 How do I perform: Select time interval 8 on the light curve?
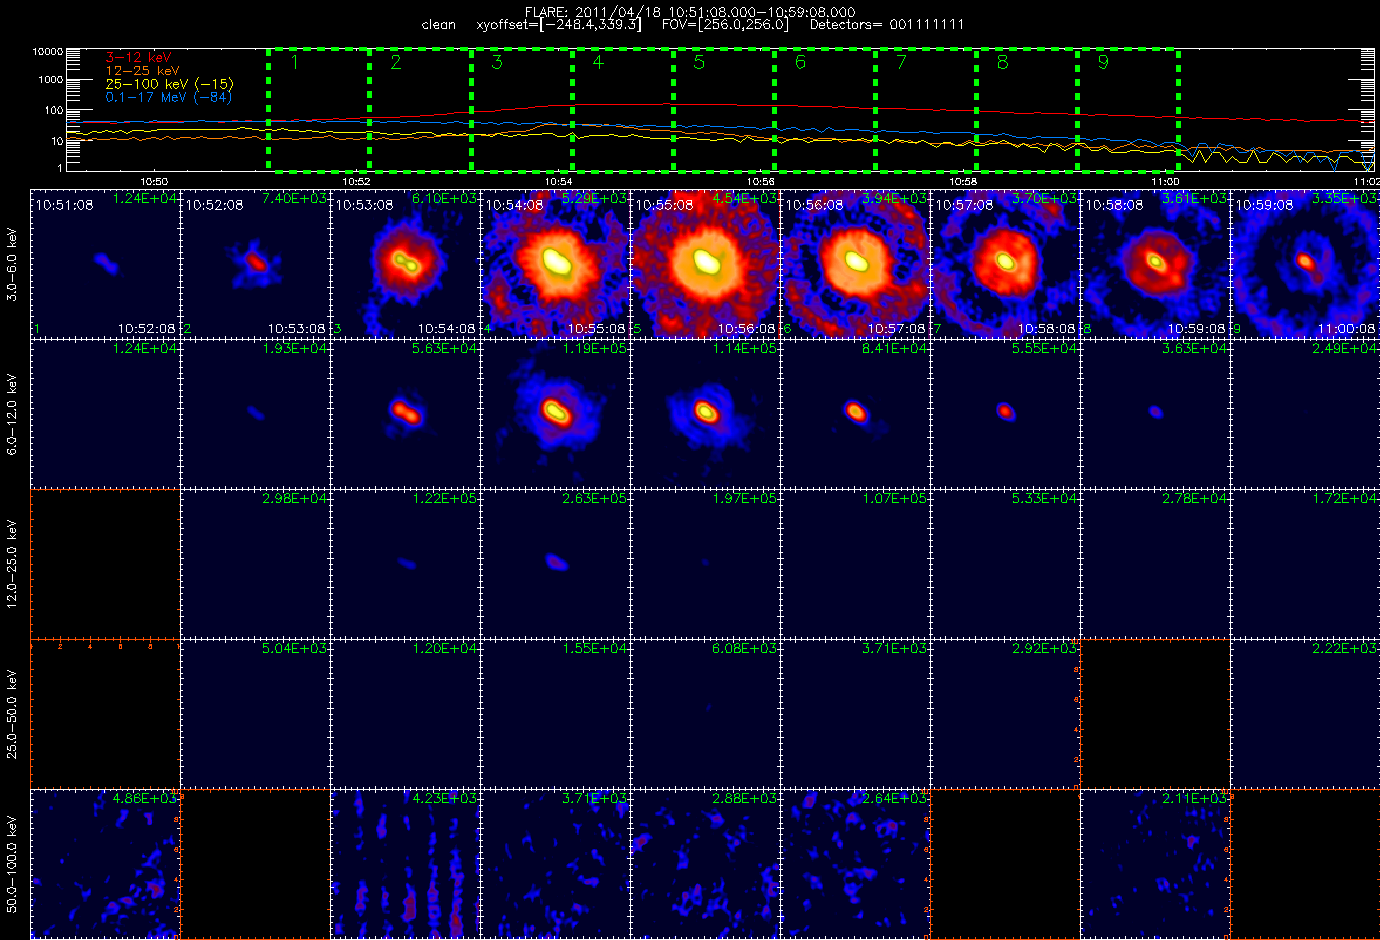[x=1026, y=109]
